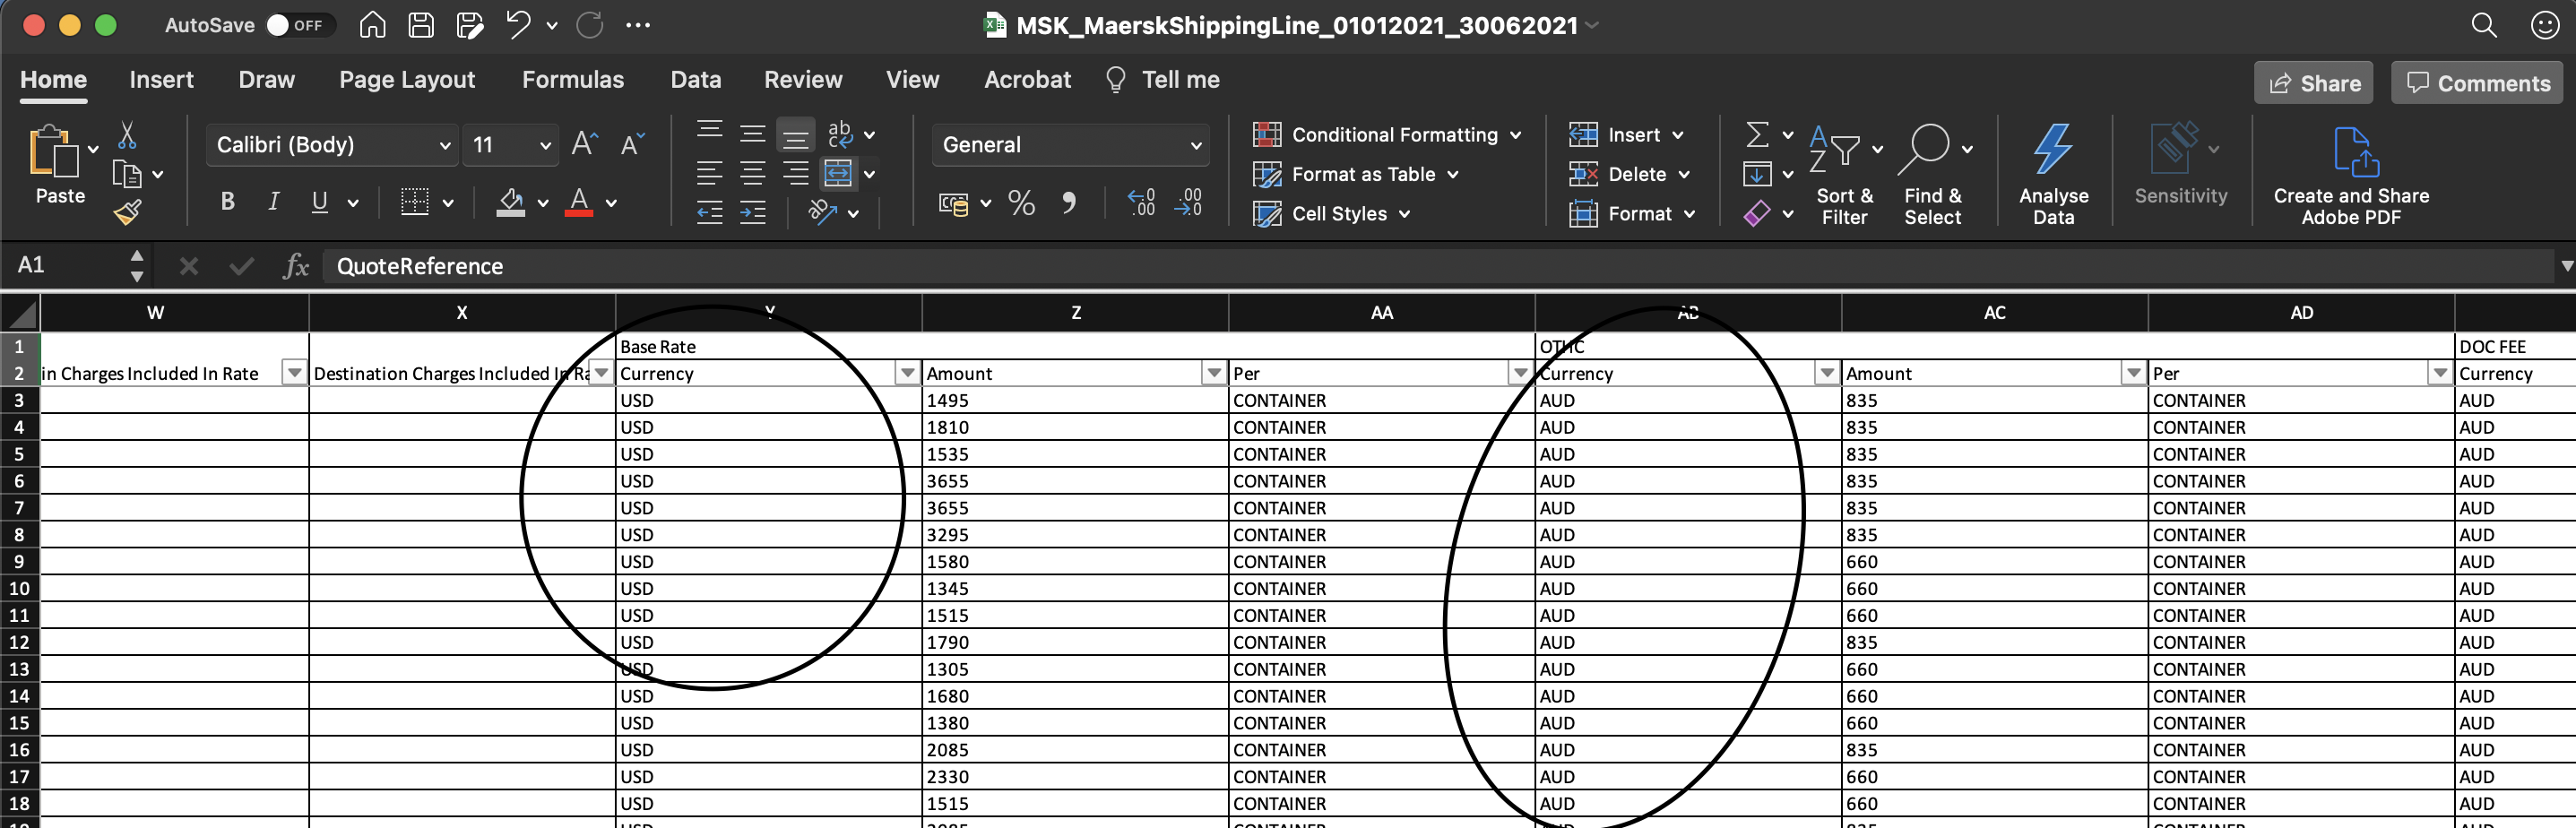The image size is (2576, 828).
Task: Toggle the AutoSave switch
Action: [300, 25]
